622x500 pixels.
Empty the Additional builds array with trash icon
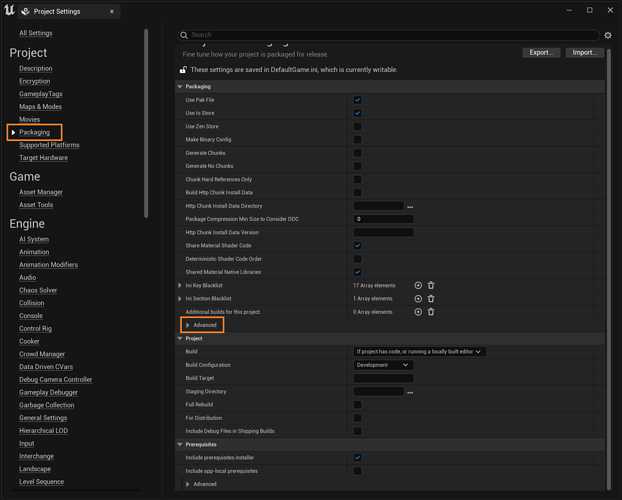point(431,312)
